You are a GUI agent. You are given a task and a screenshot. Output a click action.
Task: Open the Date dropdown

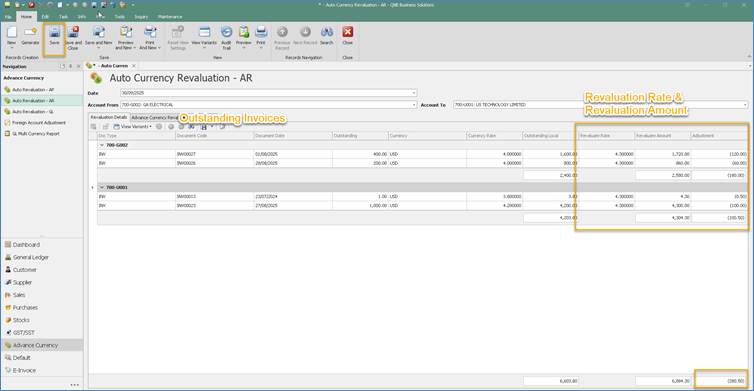(414, 93)
